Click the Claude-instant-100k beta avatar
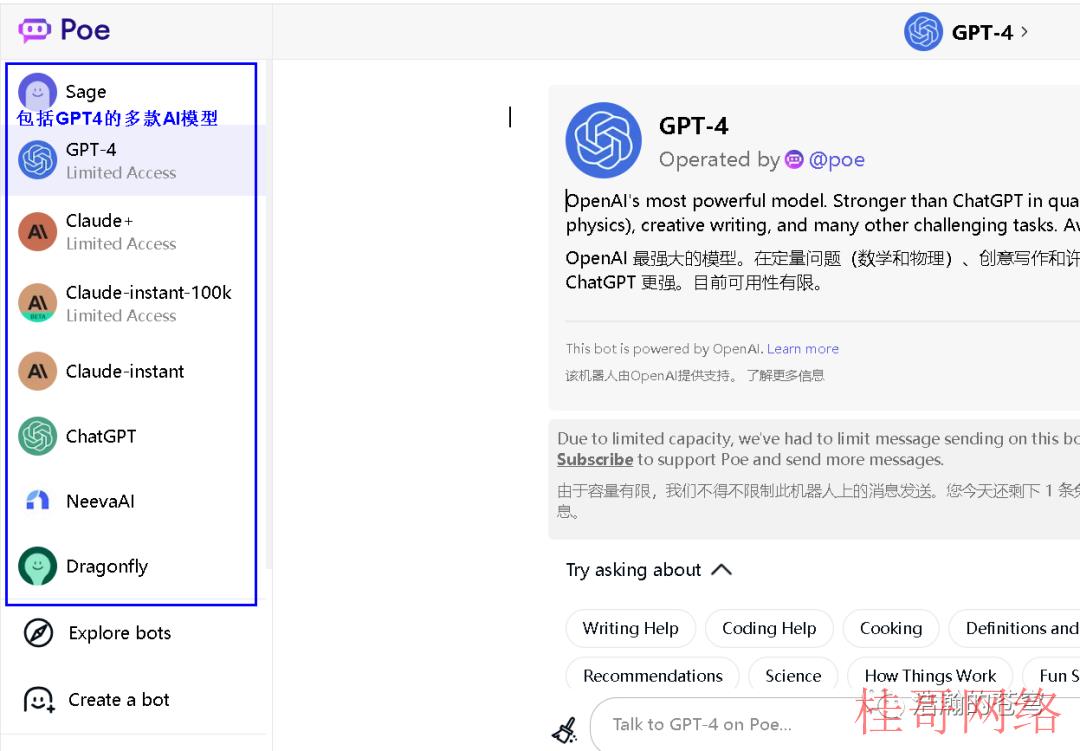1080x751 pixels. [x=37, y=302]
